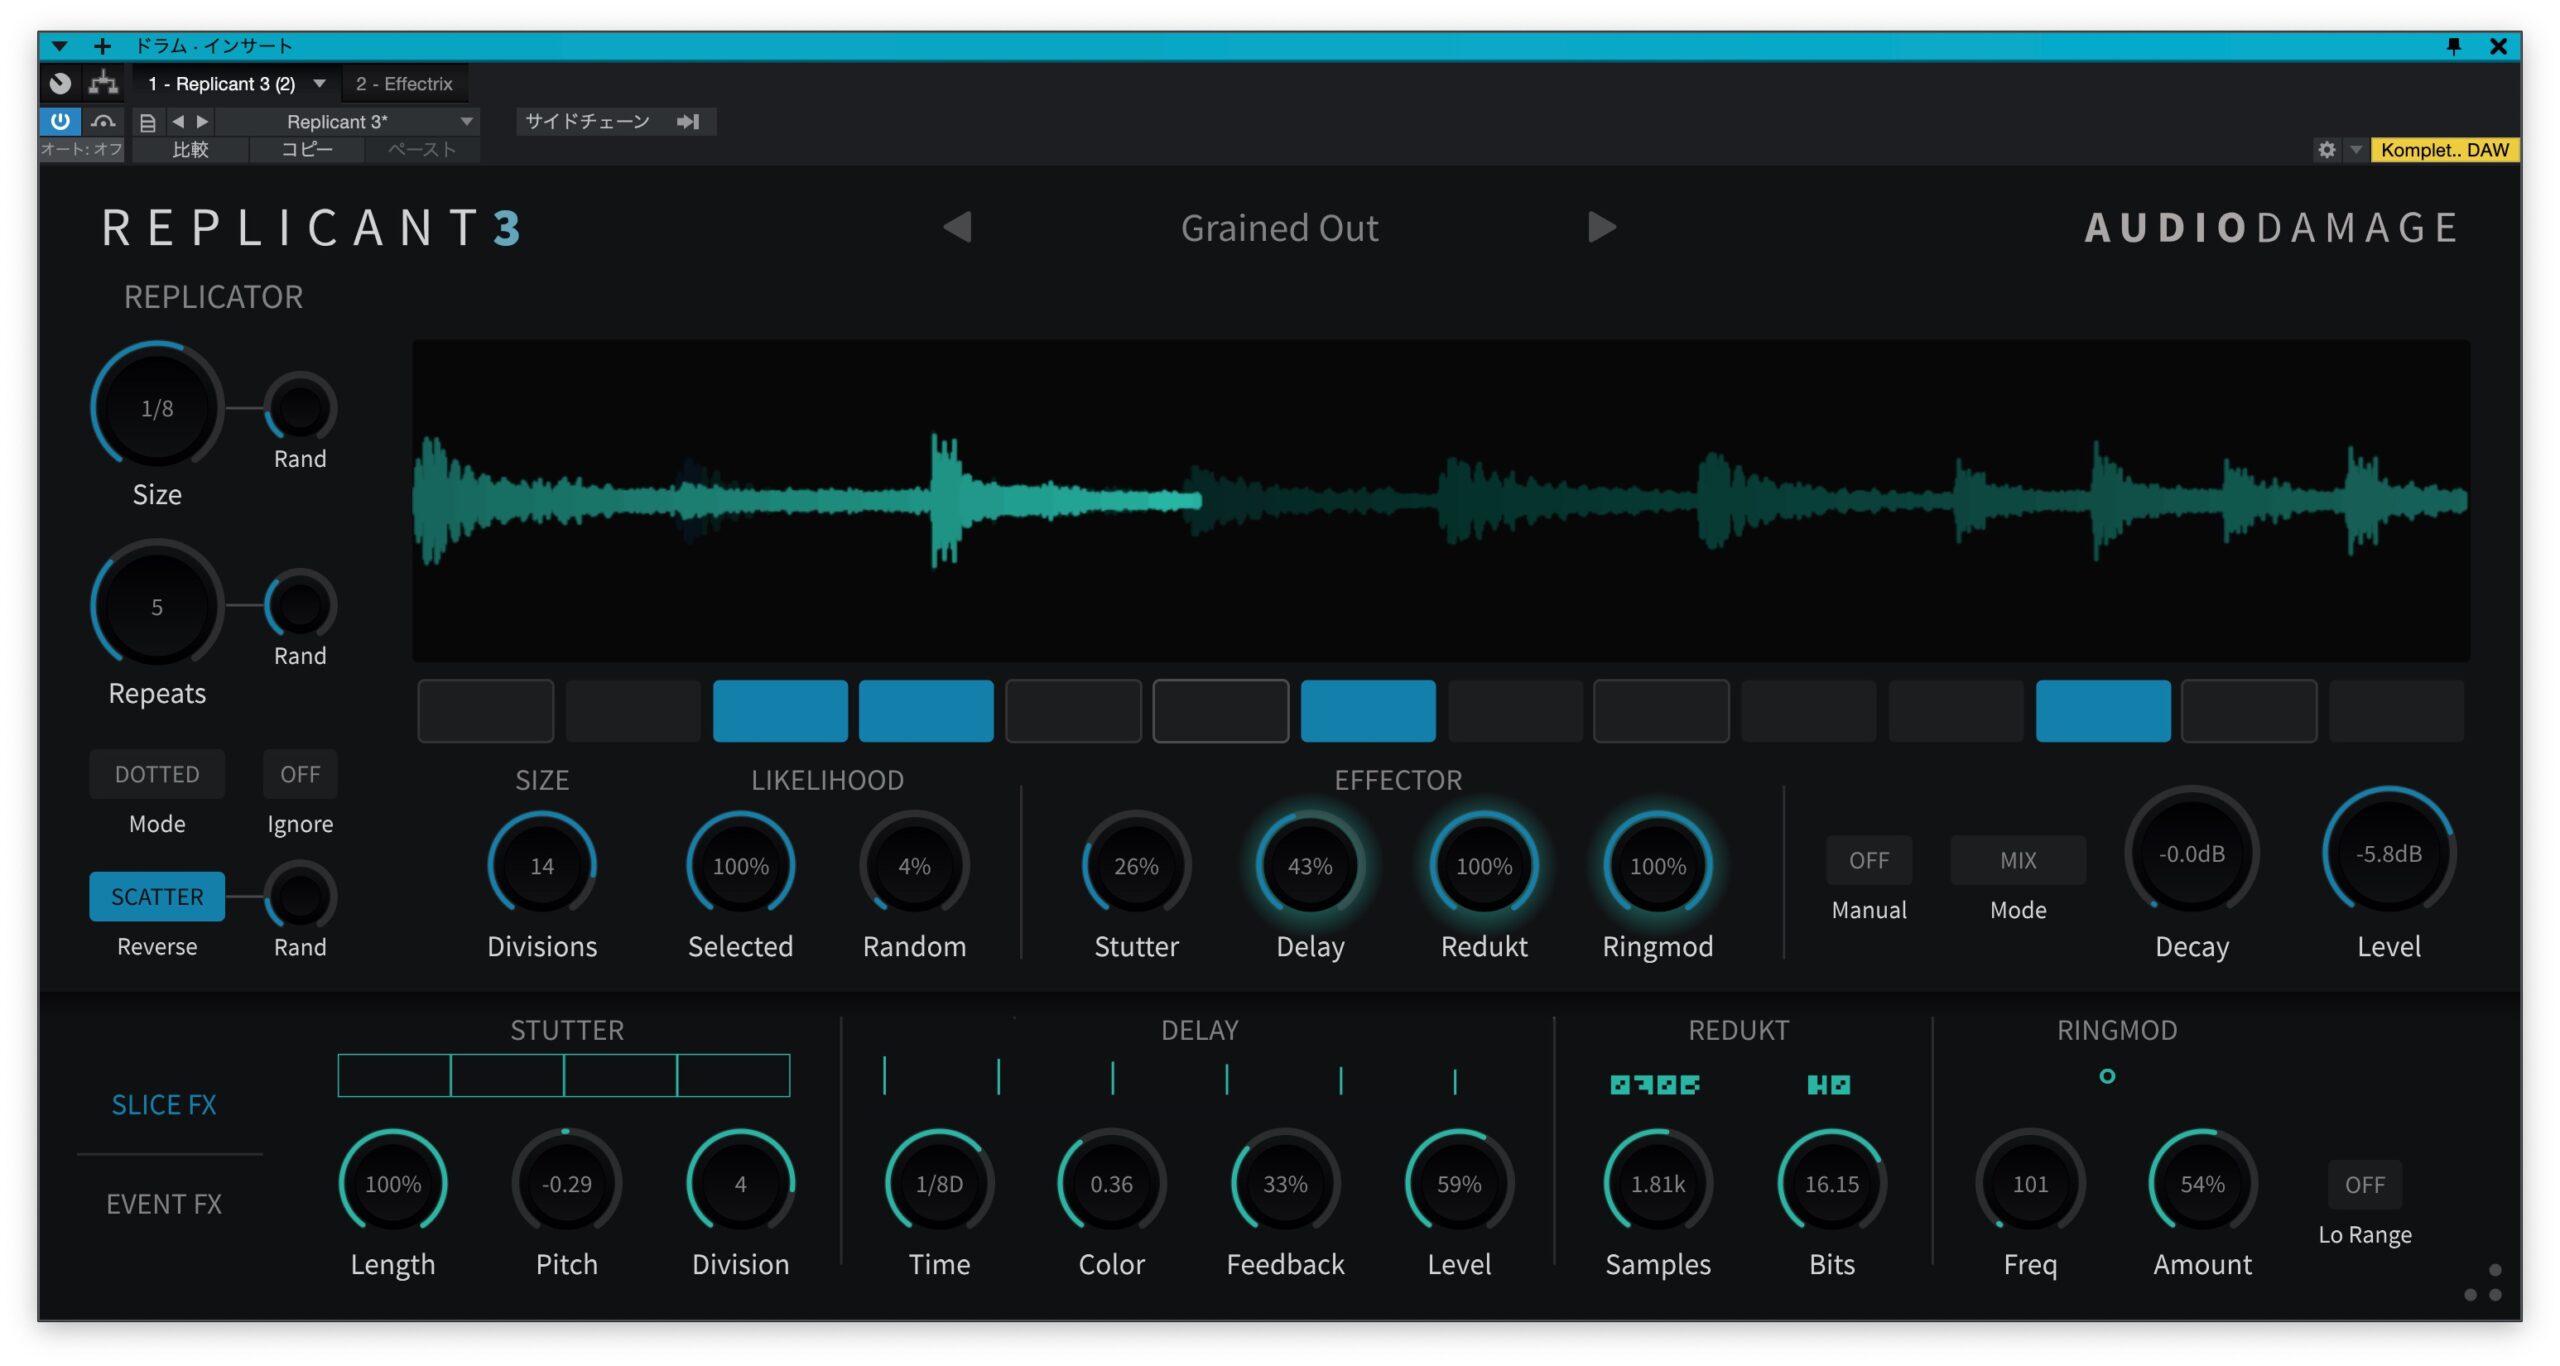Open the Replicant 3* preset dropdown
The height and width of the screenshot is (1366, 2560).
[370, 121]
